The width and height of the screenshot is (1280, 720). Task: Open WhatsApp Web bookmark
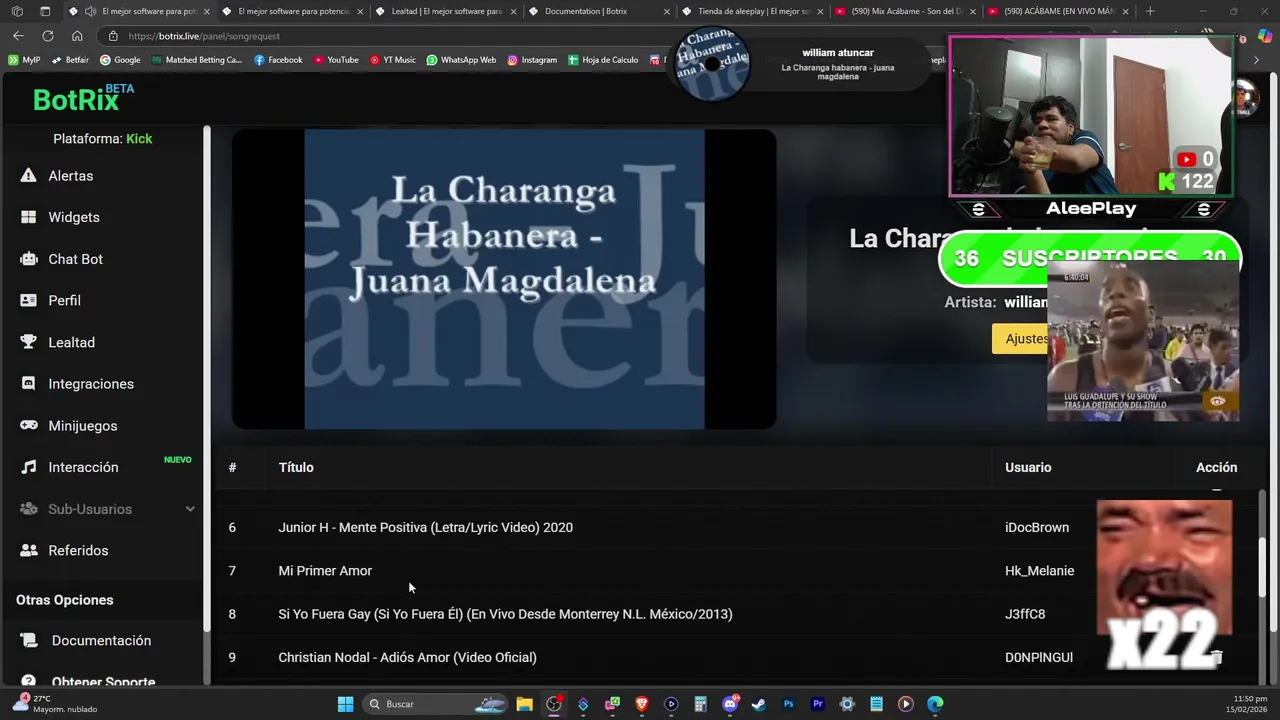coord(461,60)
